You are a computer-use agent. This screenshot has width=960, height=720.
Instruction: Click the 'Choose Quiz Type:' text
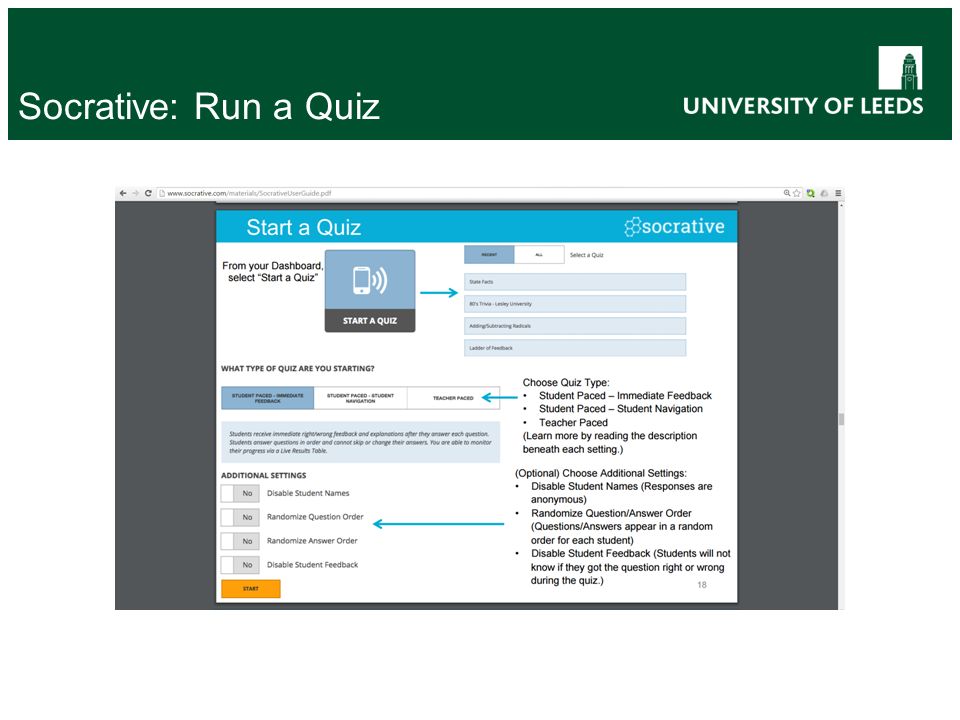[x=566, y=383]
